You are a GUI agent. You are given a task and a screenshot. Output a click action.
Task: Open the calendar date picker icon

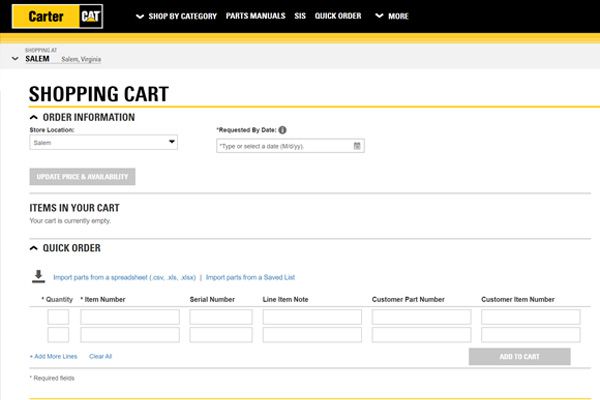pos(357,146)
